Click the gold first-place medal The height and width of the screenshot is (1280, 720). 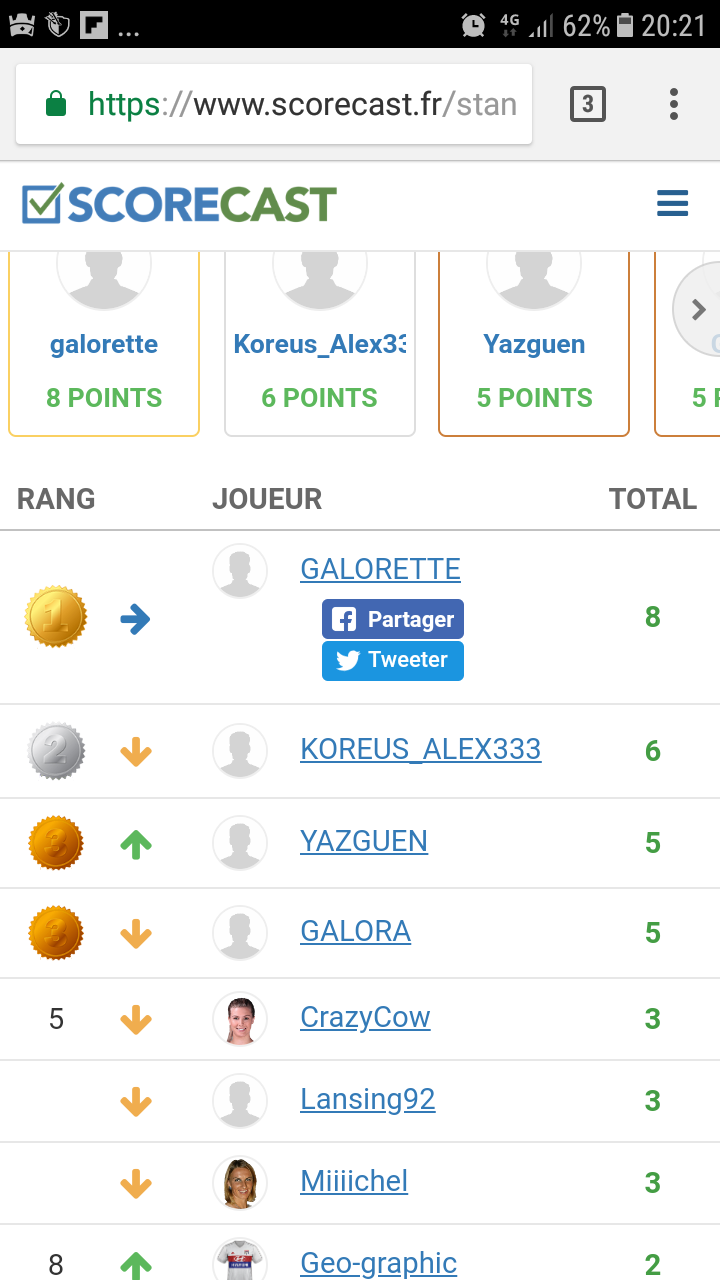point(56,617)
